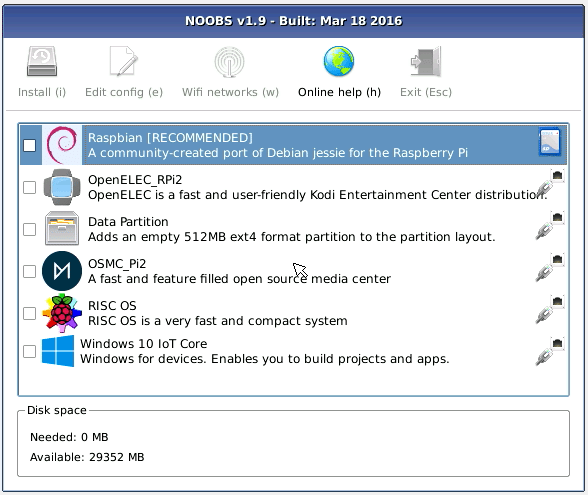Select the 'Raspbian [RECOMMENDED]' title text
588x495 pixels.
(170, 138)
